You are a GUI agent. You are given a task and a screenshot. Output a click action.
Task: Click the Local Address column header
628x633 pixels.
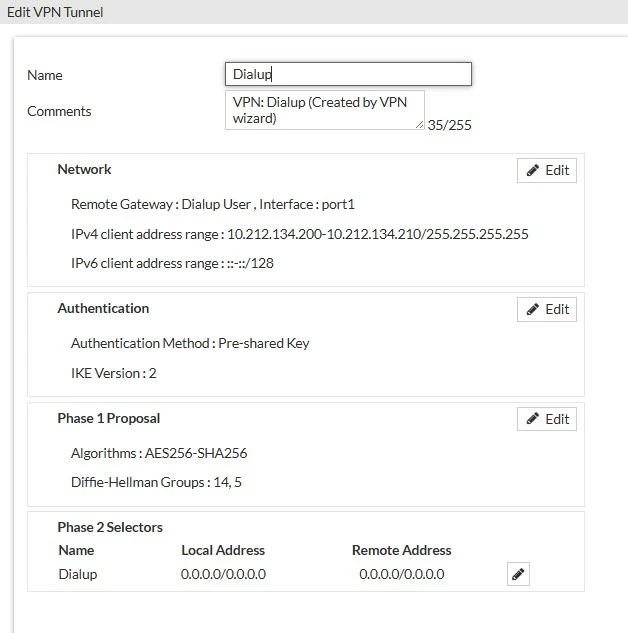[223, 550]
